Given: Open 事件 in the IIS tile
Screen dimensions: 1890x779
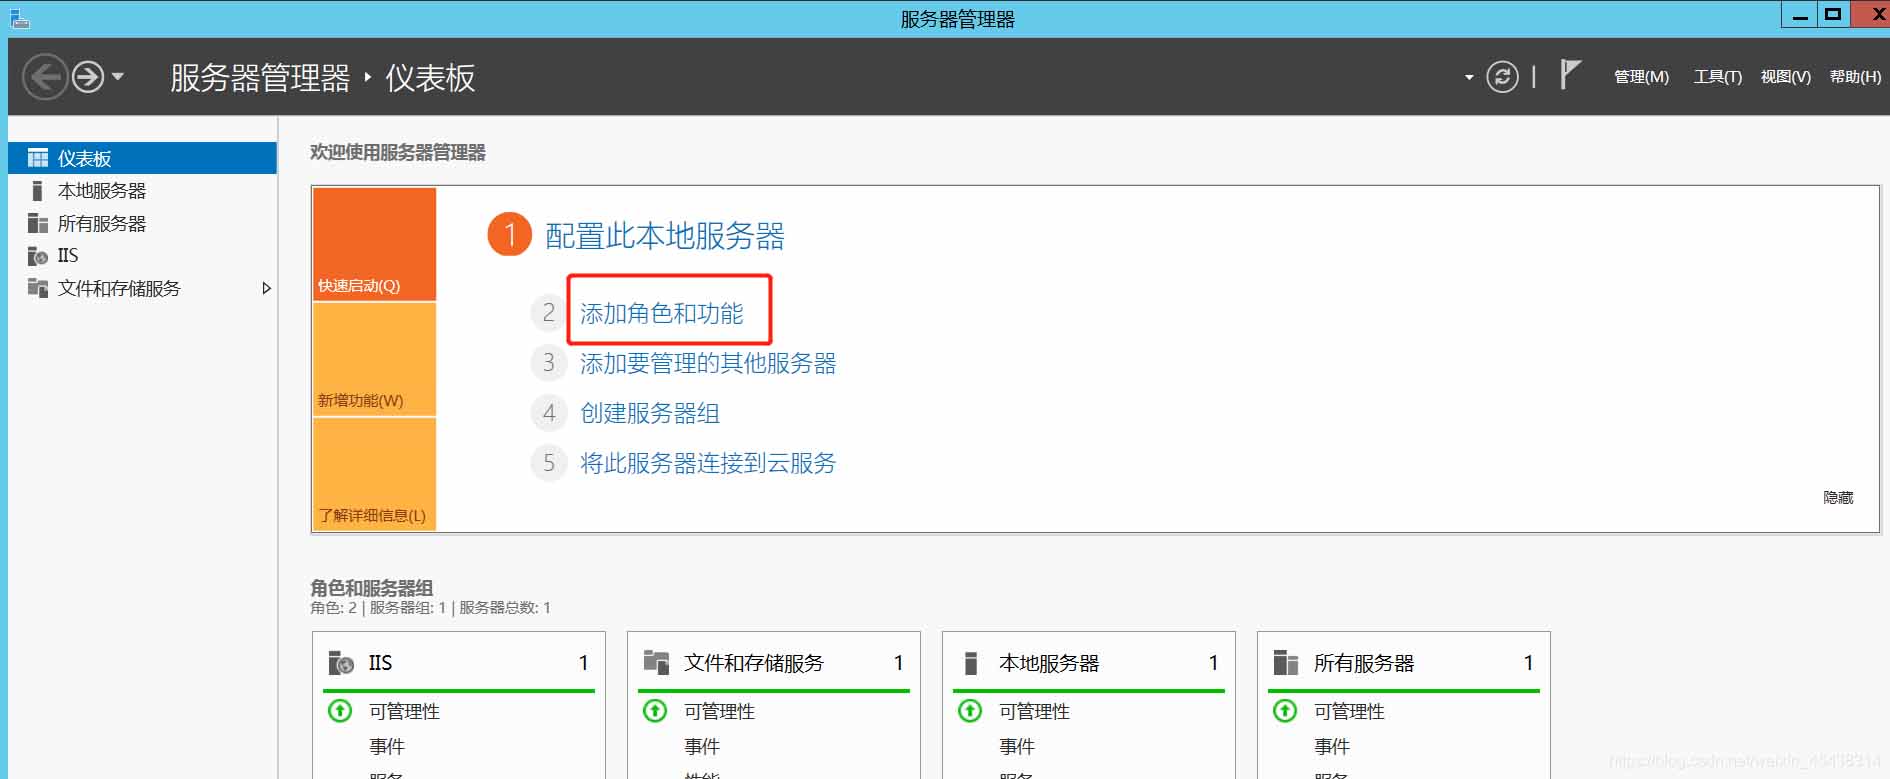Looking at the screenshot, I should (387, 747).
